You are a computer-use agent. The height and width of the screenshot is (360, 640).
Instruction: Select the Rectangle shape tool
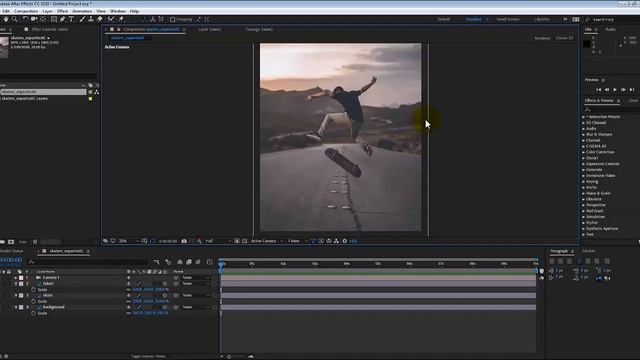coord(54,19)
